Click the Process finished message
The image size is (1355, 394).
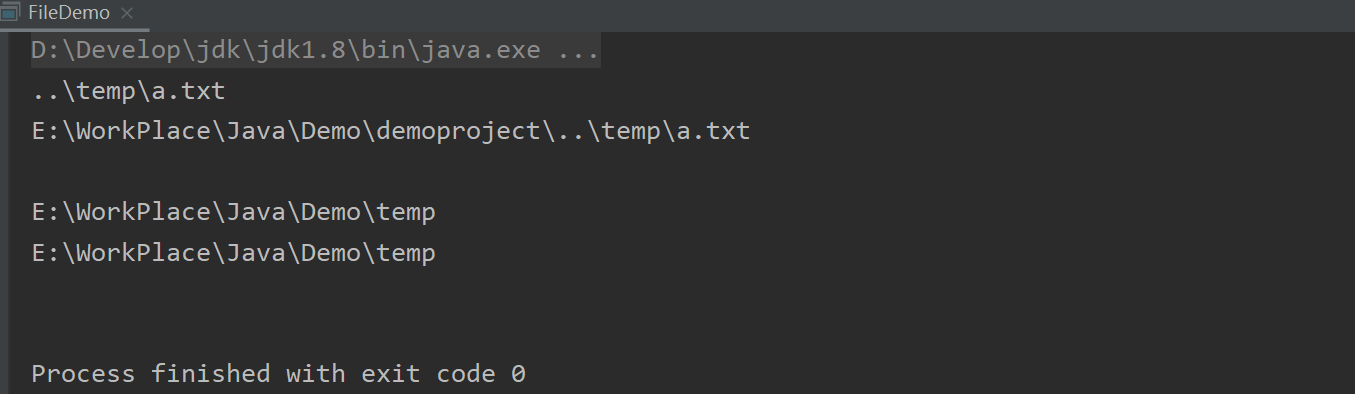279,375
